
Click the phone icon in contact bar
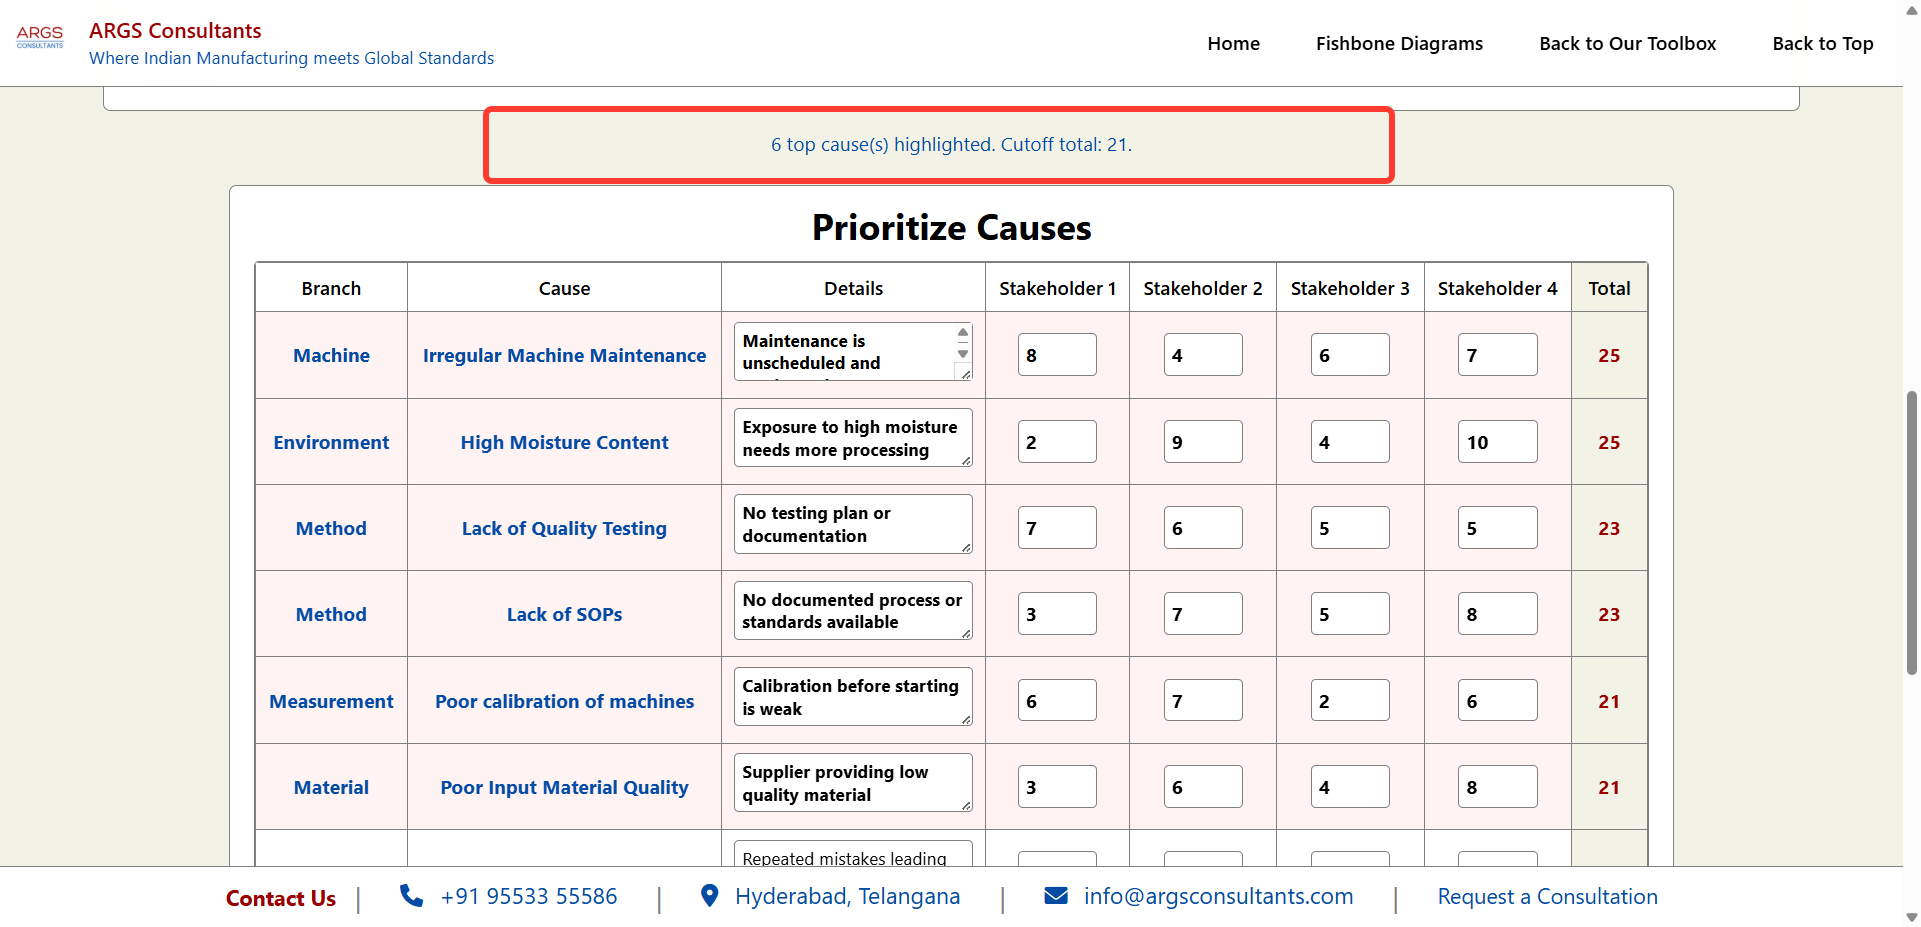coord(411,895)
